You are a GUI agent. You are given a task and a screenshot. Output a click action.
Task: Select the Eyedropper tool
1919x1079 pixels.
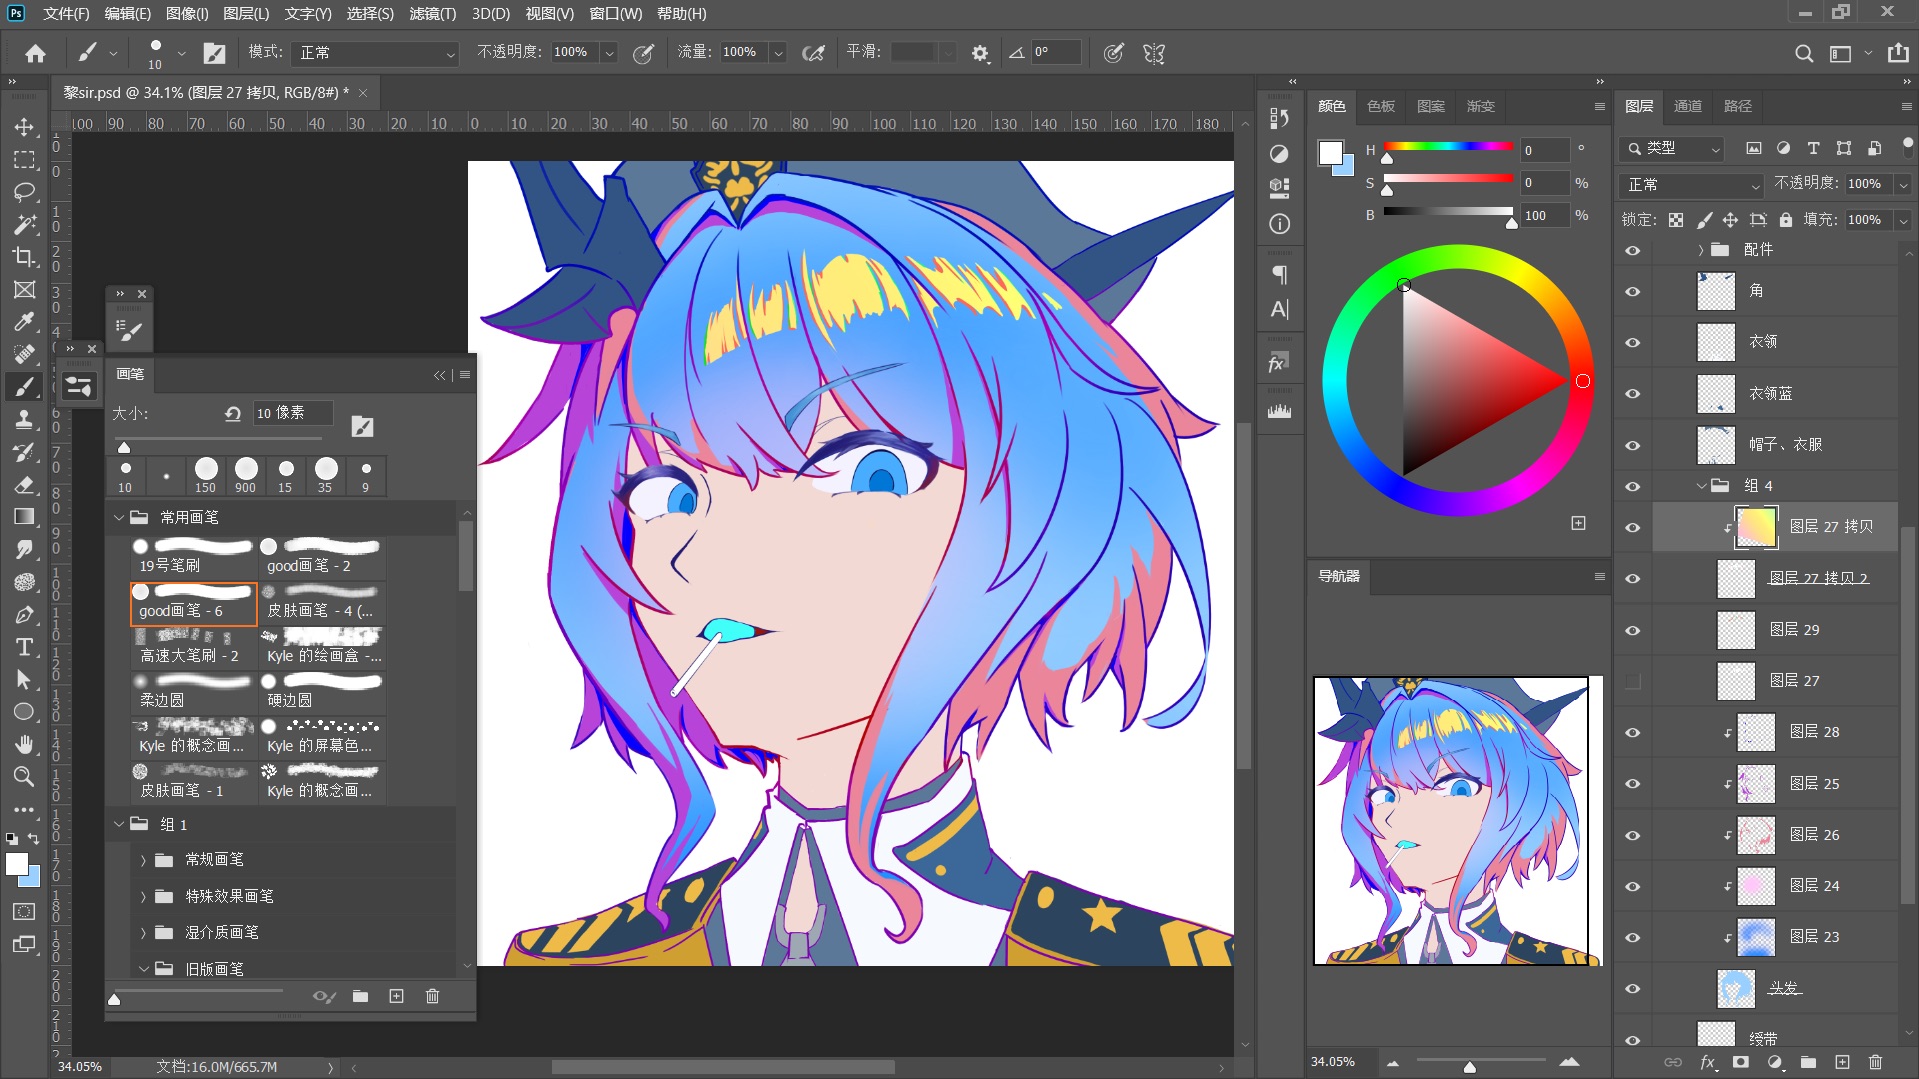coord(24,322)
